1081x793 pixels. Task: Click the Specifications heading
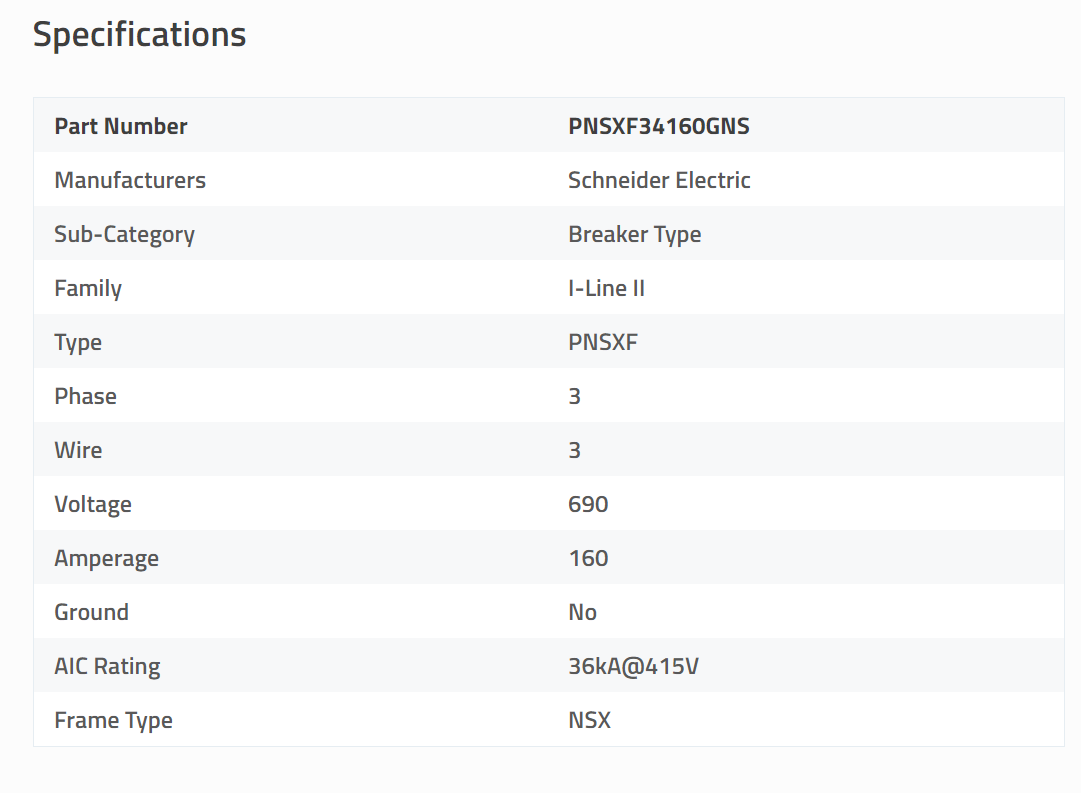tap(139, 34)
